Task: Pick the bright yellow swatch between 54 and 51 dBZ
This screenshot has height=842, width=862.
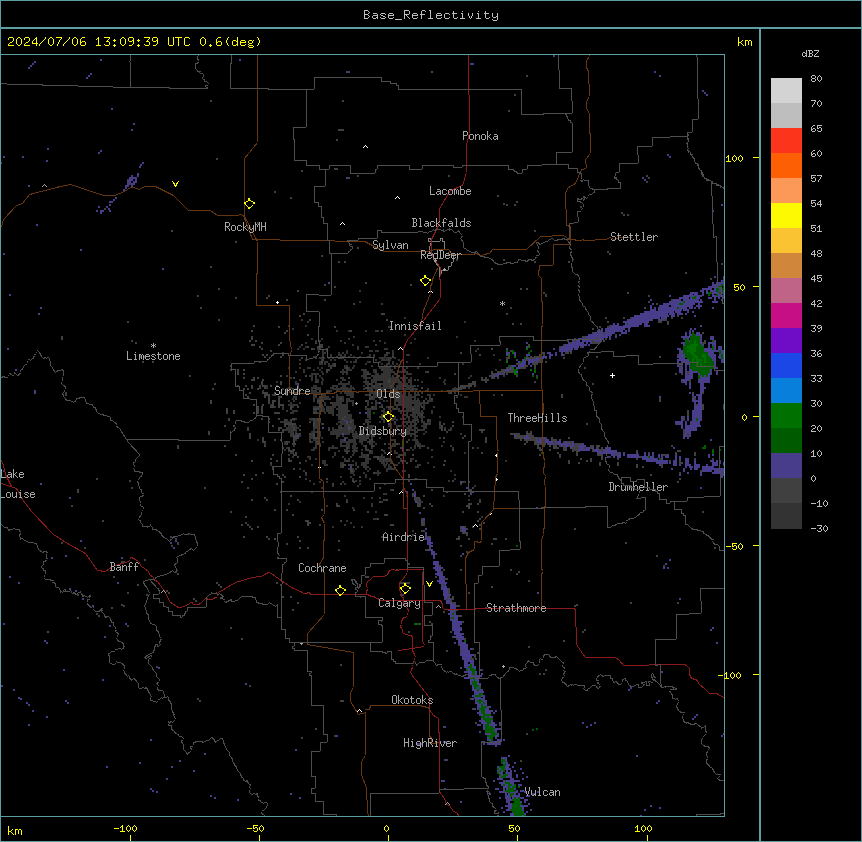Action: pyautogui.click(x=786, y=215)
